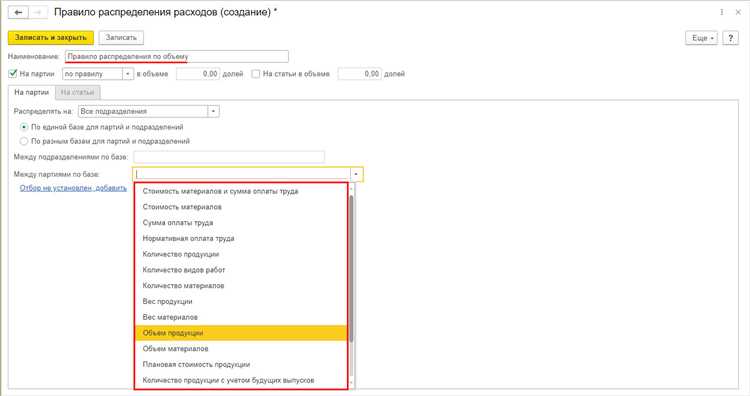The image size is (750, 396).
Task: Edit На статьи в объеме долей value
Action: (x=359, y=74)
